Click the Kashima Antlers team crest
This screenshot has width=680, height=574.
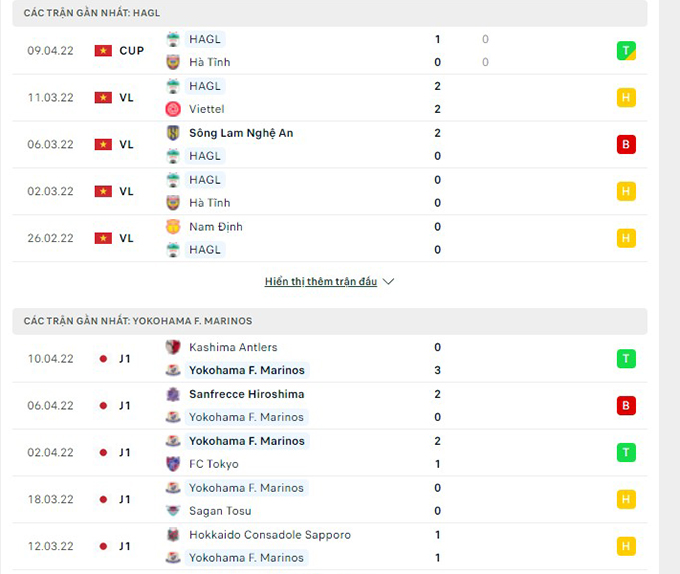pos(173,347)
